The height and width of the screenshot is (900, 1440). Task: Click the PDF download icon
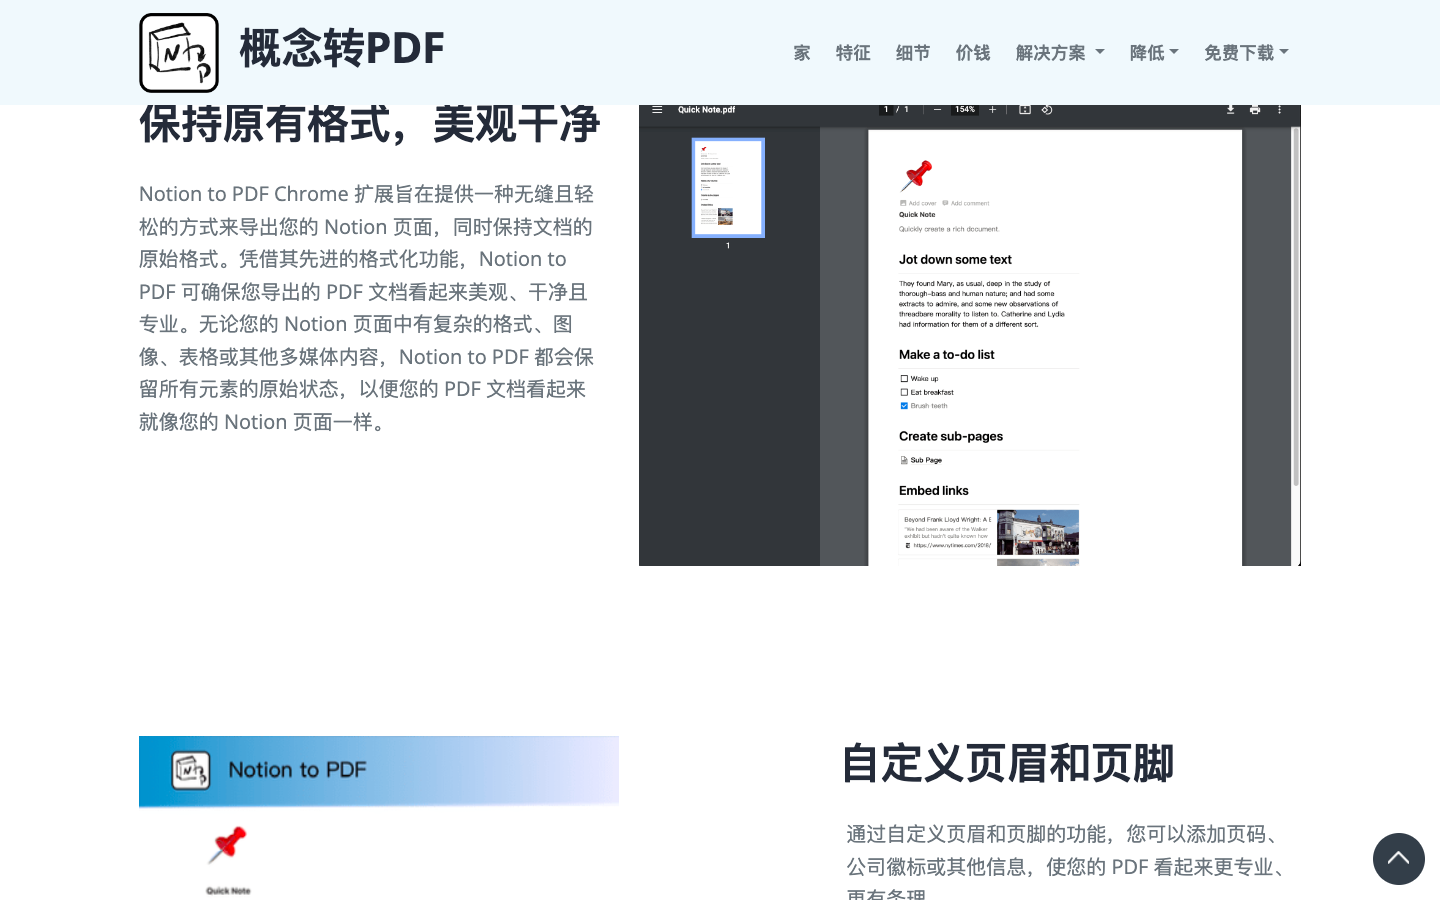[x=1230, y=110]
